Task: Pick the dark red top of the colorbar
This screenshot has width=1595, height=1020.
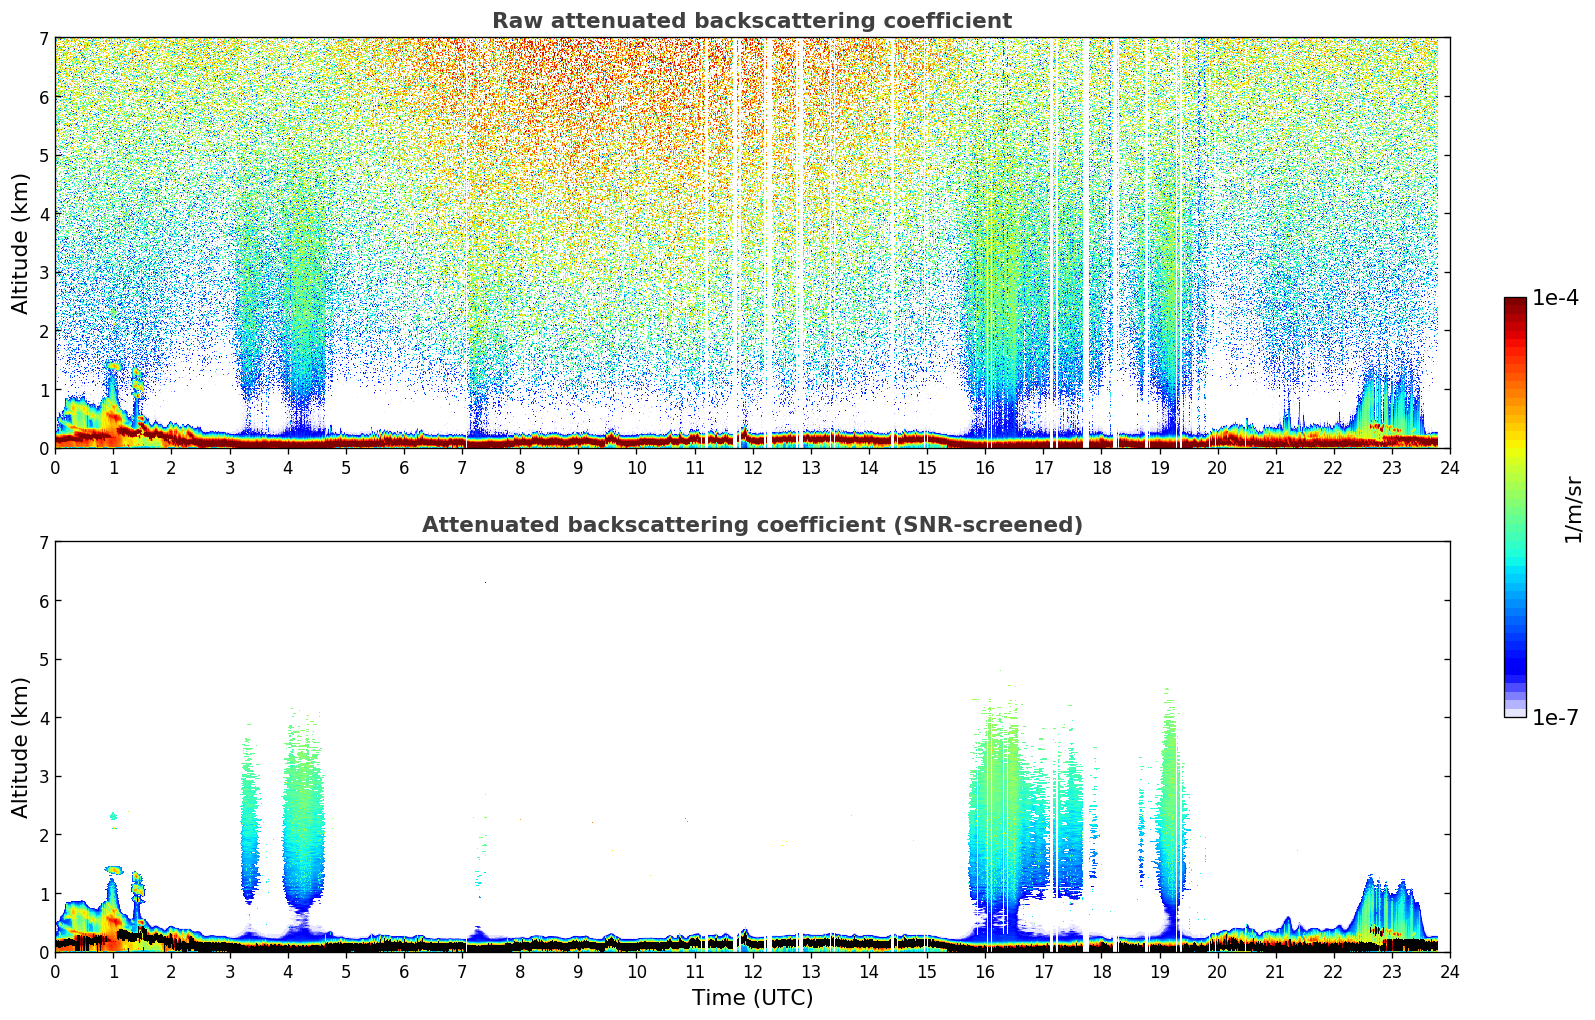Action: click(1515, 305)
